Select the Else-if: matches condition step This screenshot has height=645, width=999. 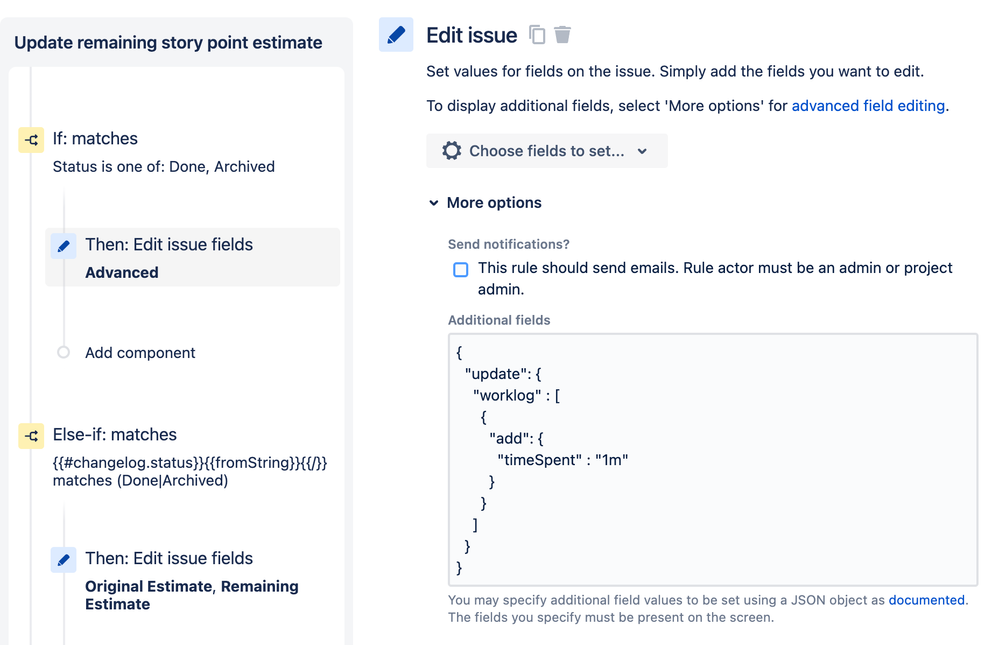pos(173,457)
